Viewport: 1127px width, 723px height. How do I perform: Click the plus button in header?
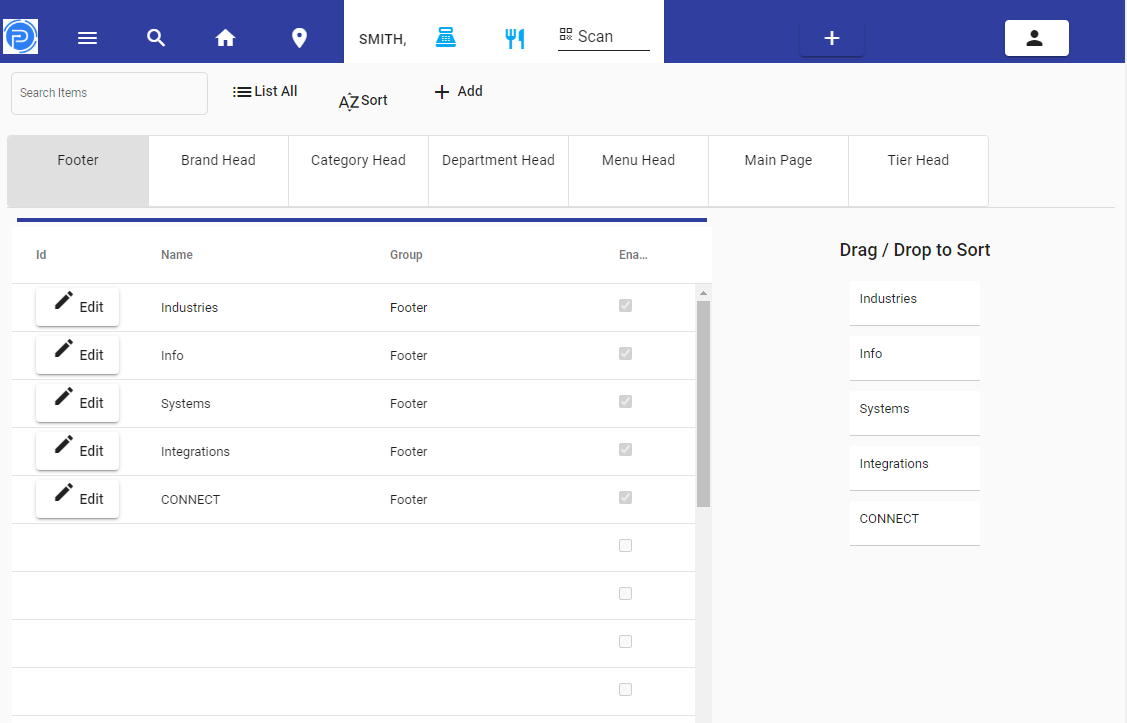tap(832, 38)
